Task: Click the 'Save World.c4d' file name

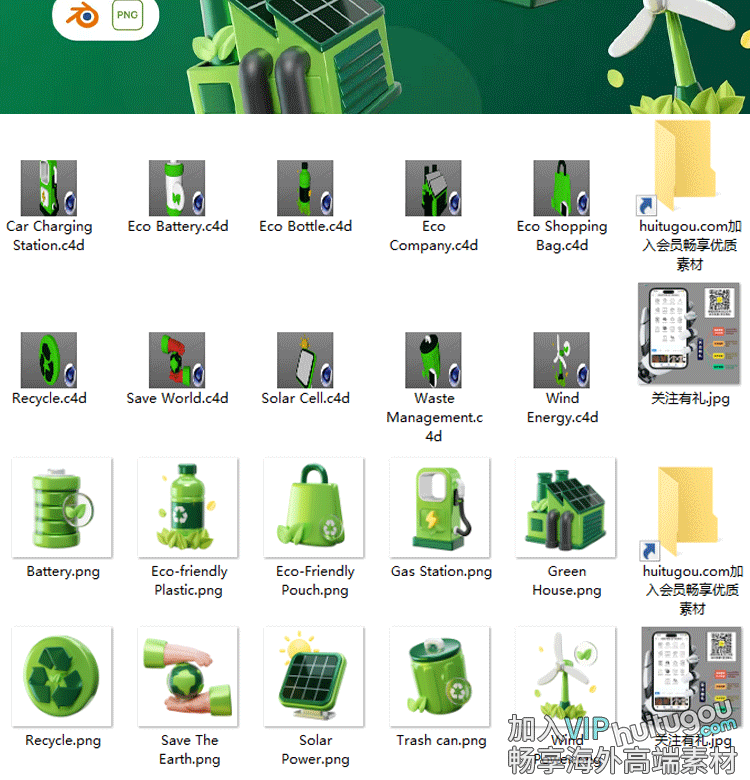Action: tap(177, 398)
